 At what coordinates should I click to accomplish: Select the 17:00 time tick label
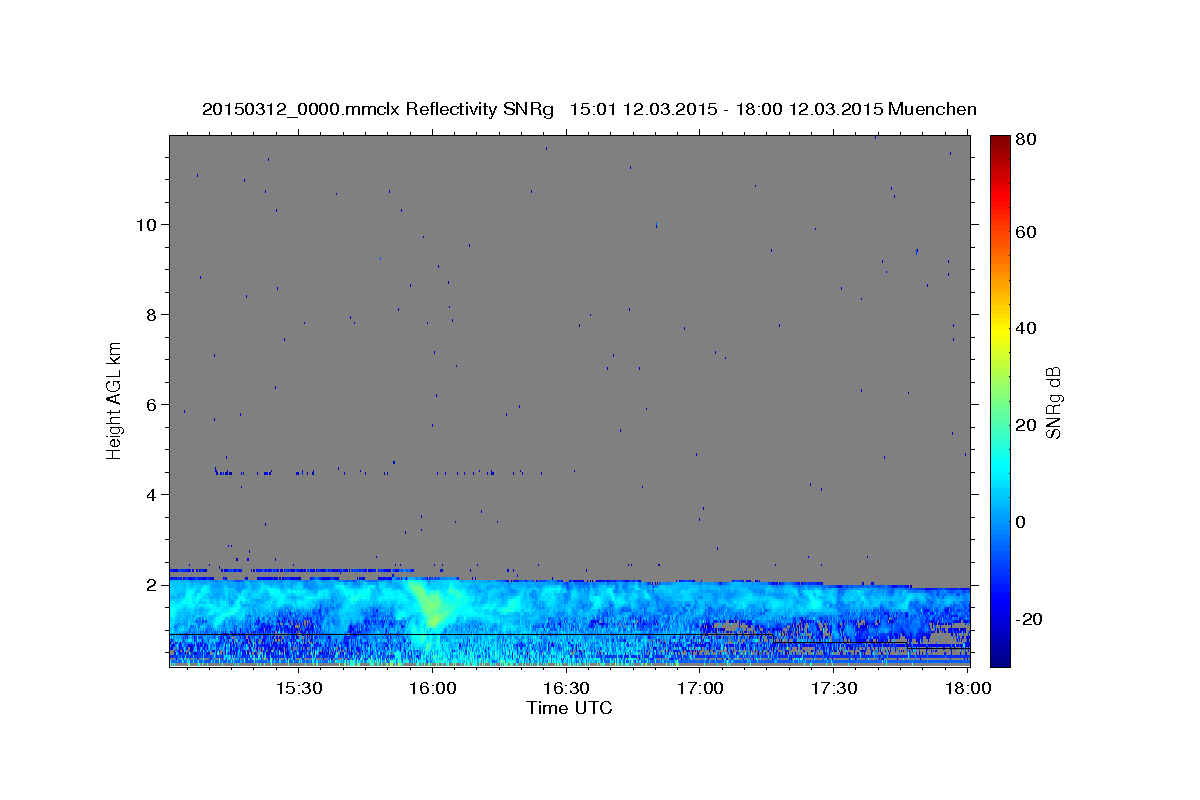tap(701, 689)
